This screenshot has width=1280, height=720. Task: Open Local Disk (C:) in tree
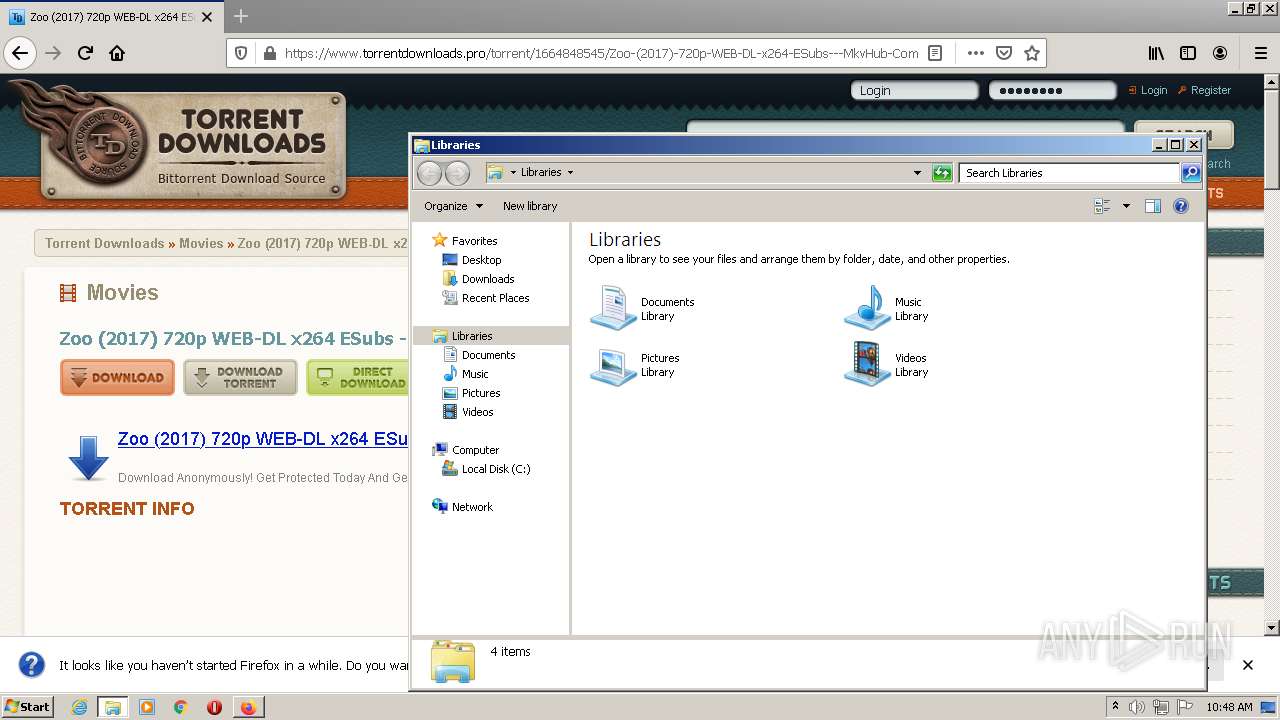pyautogui.click(x=496, y=469)
